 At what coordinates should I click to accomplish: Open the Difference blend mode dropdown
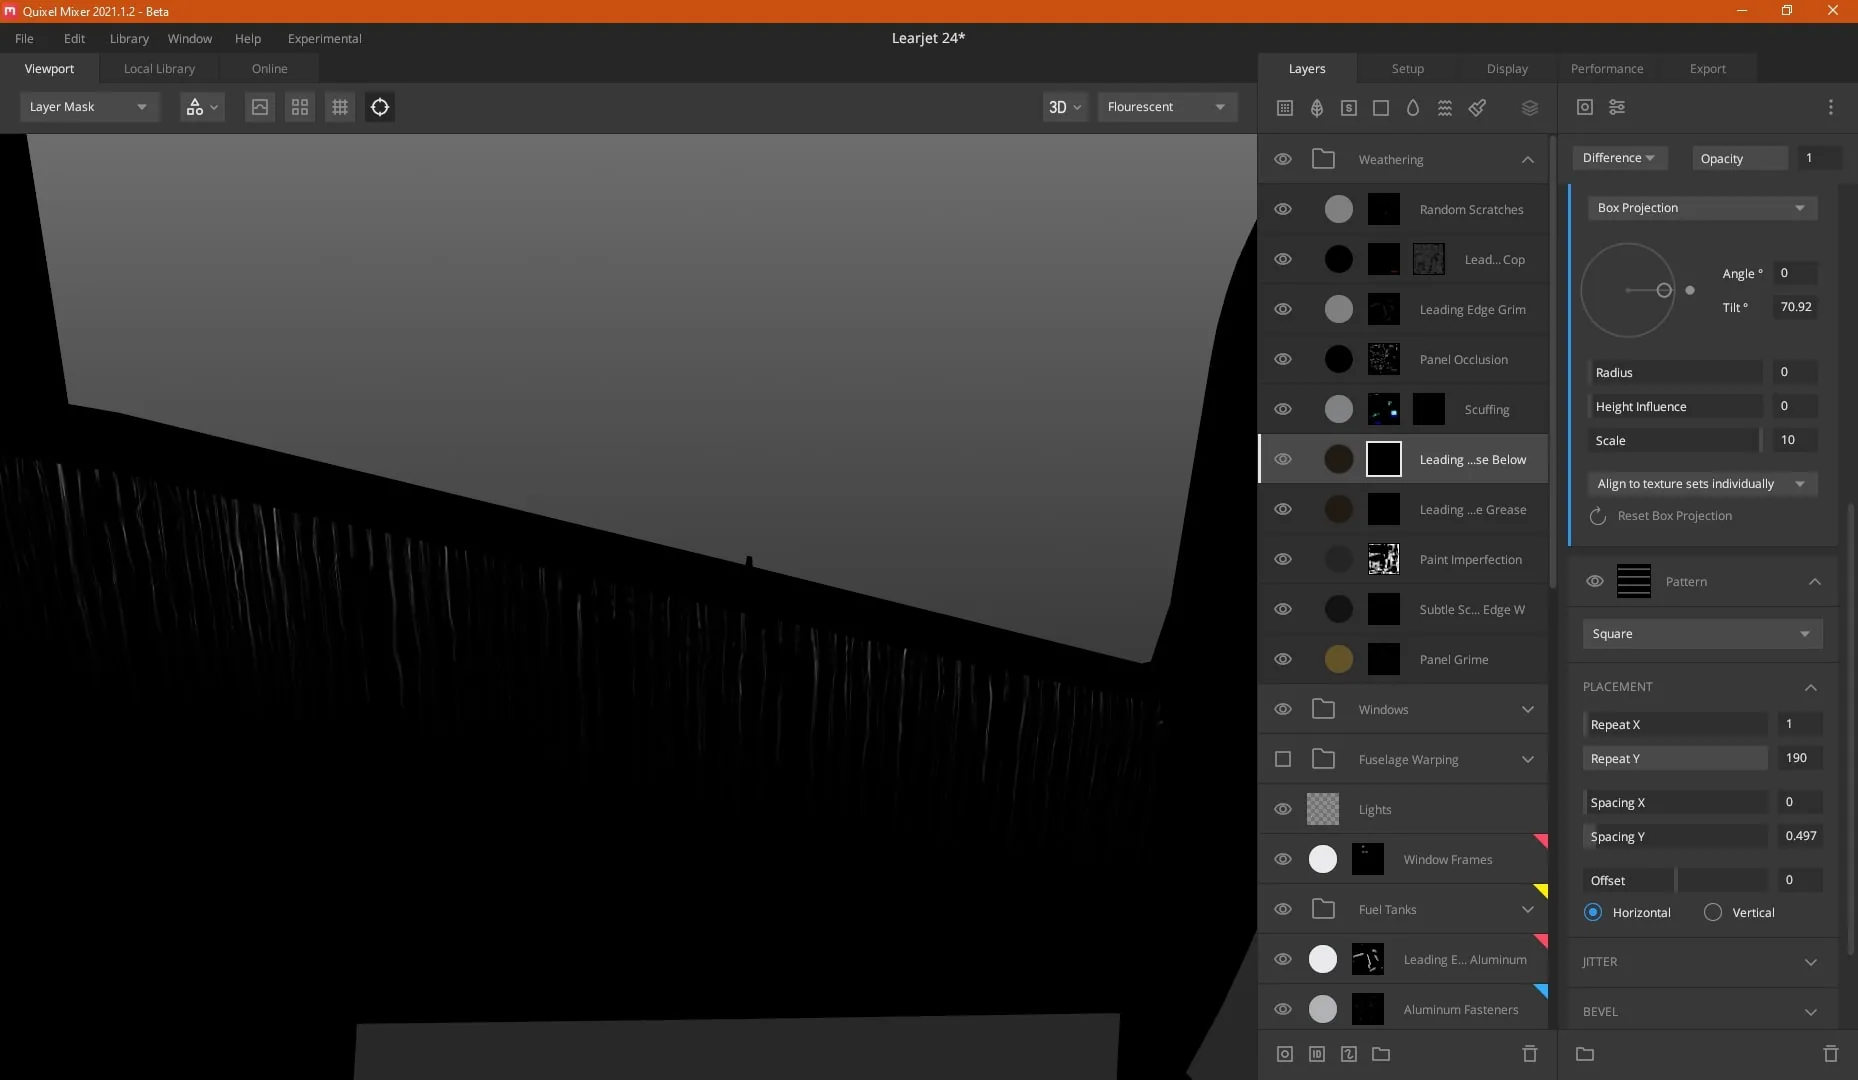coord(1619,158)
